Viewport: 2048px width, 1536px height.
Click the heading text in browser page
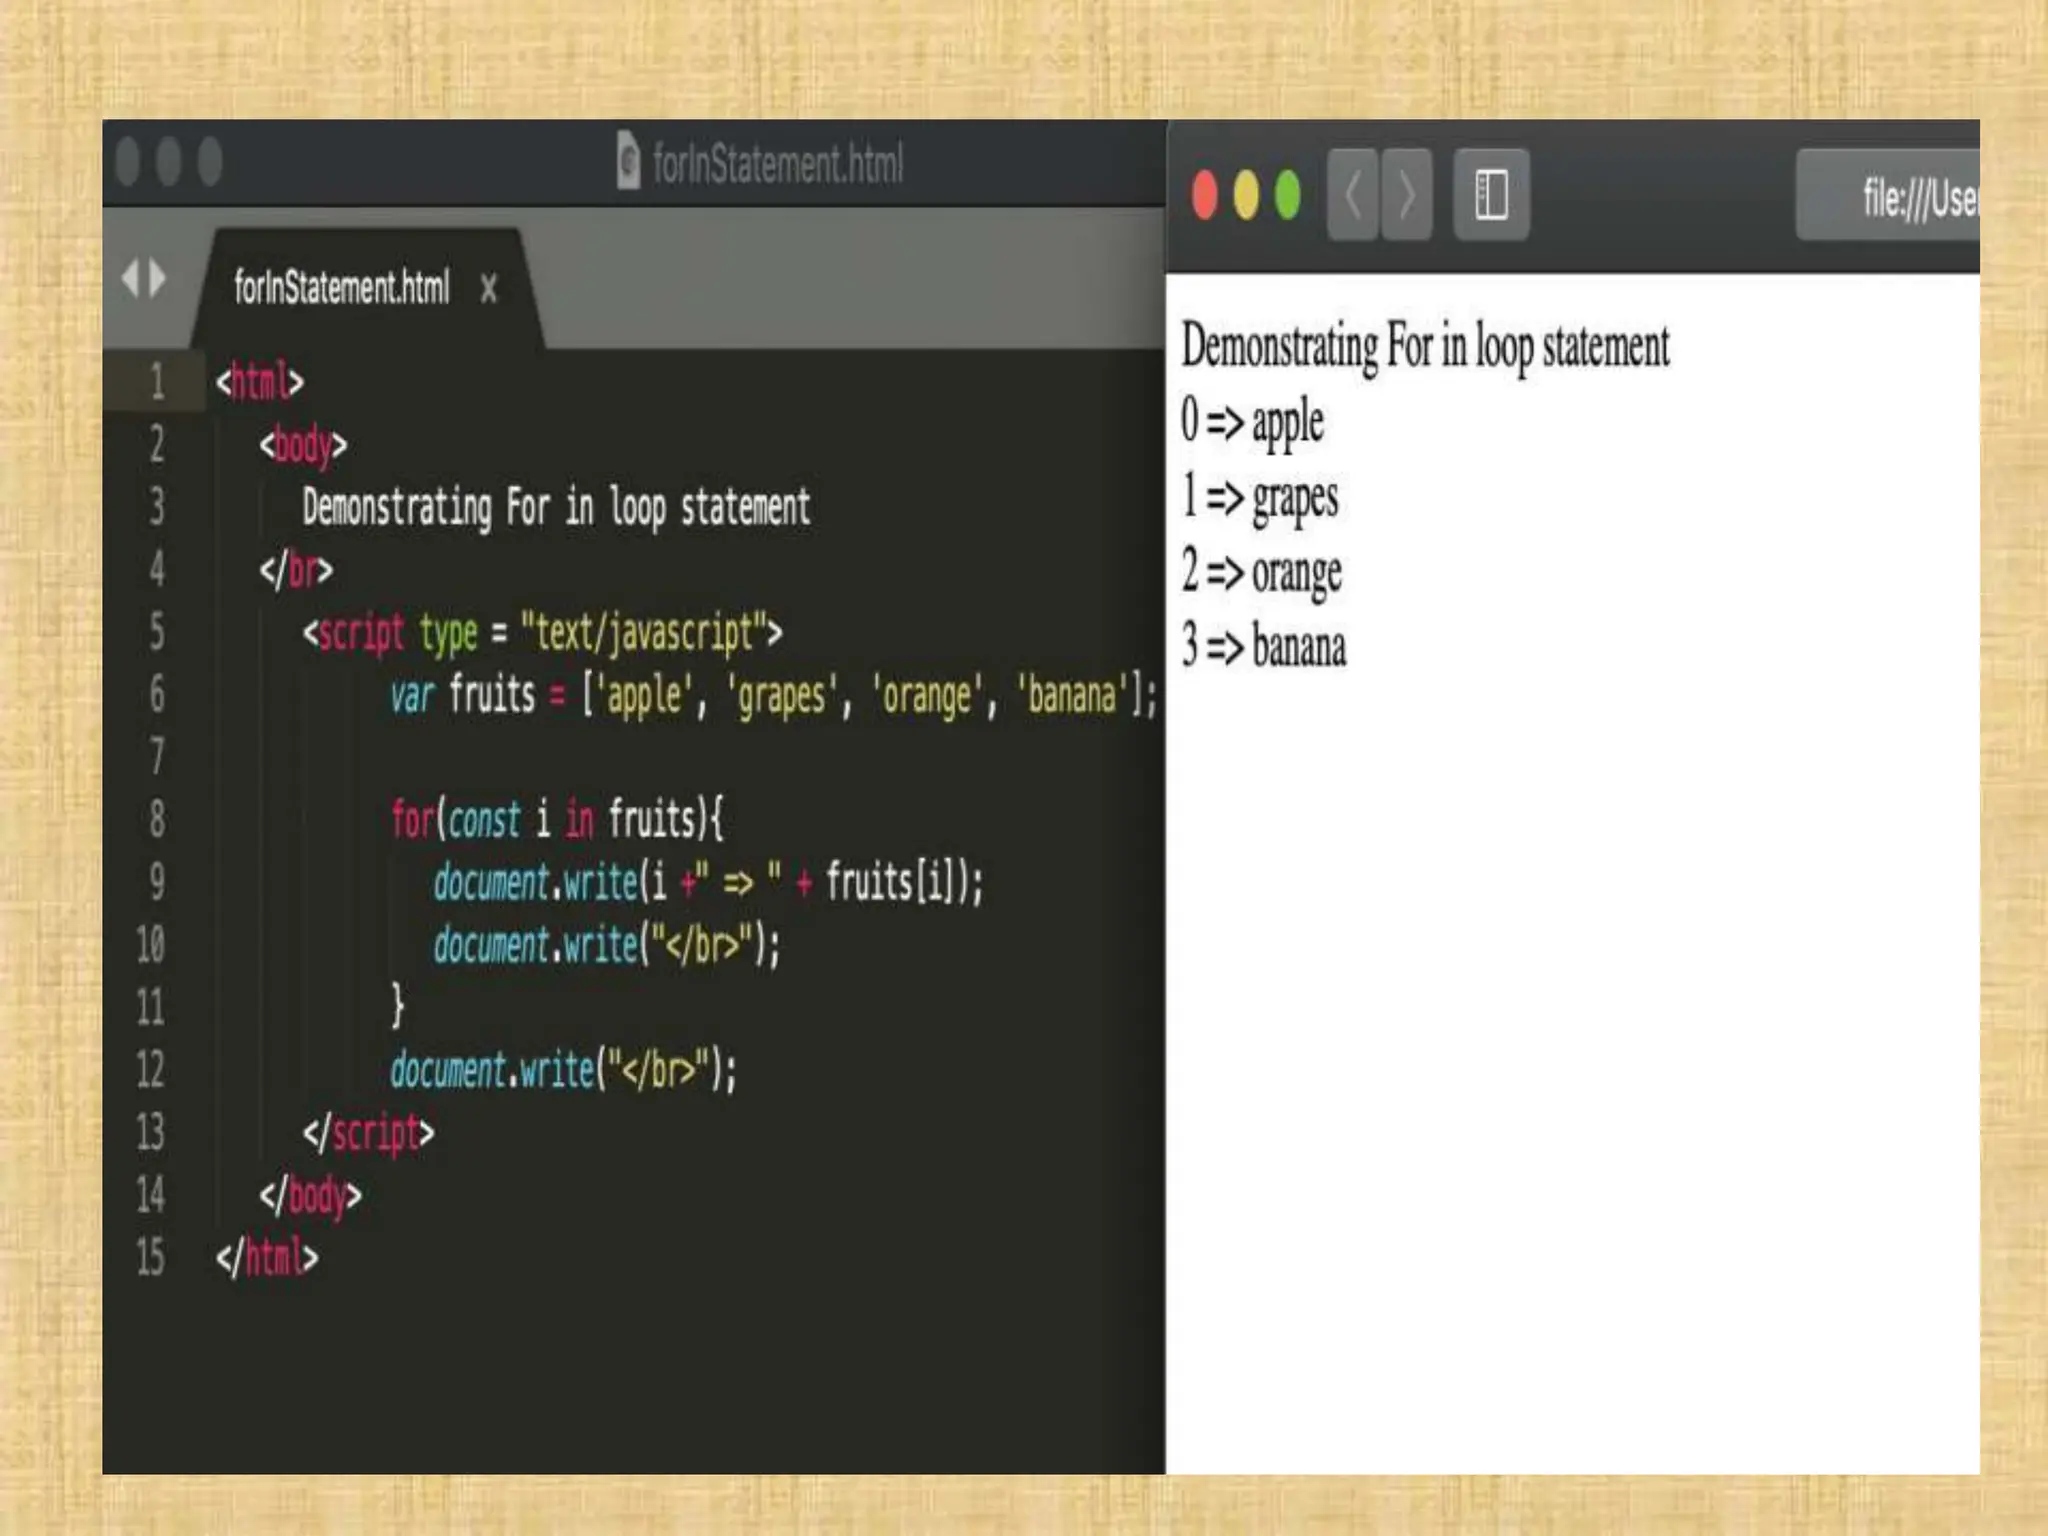coord(1425,347)
